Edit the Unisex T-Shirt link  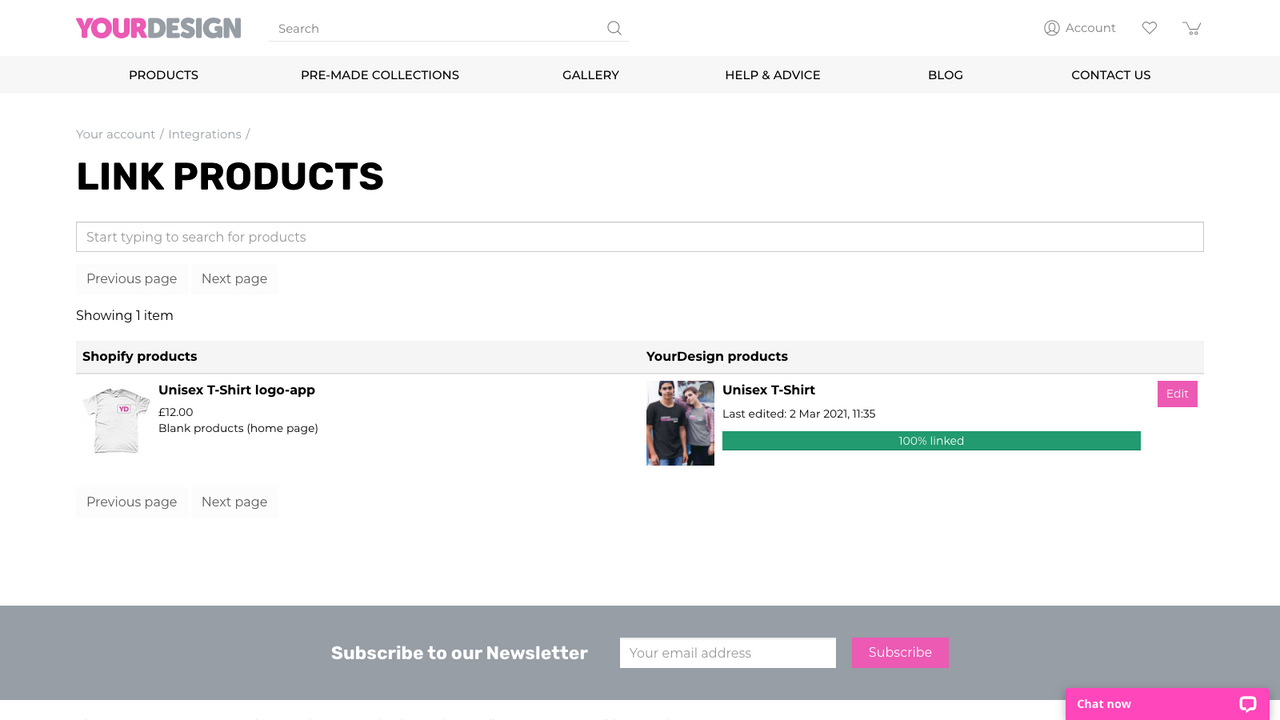(1177, 394)
